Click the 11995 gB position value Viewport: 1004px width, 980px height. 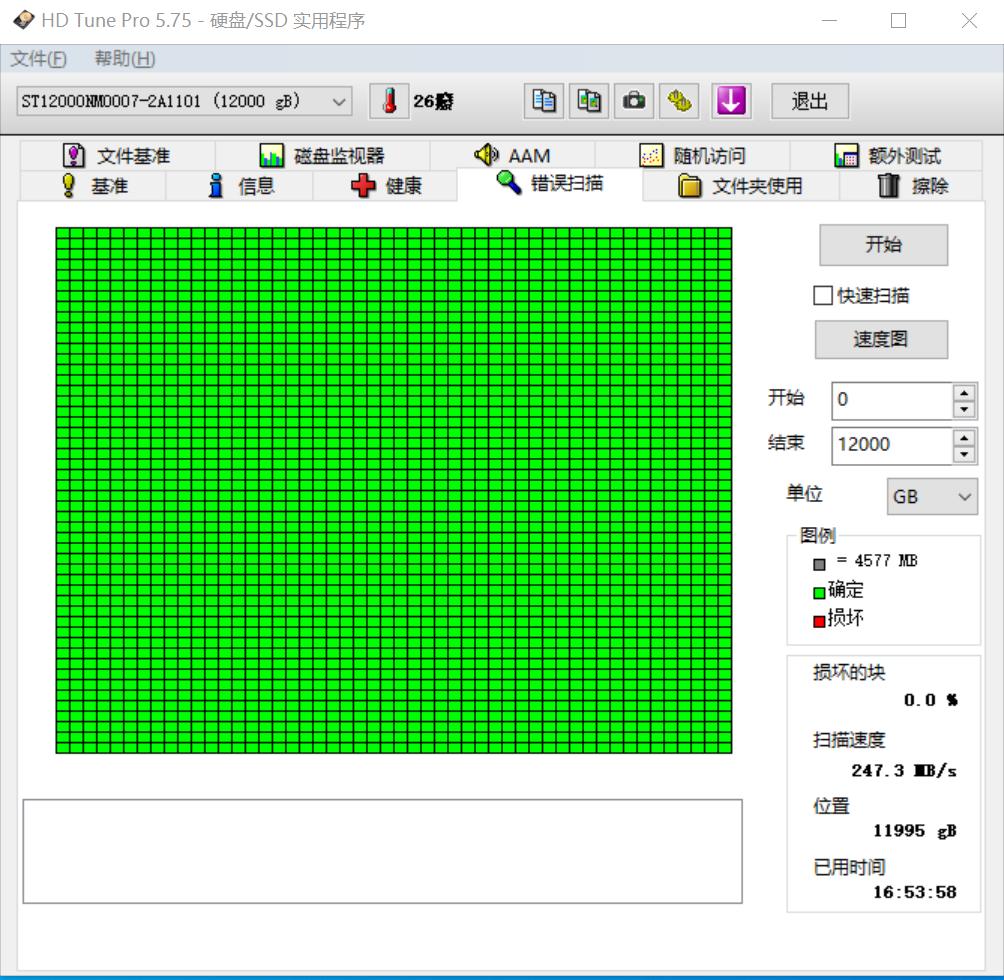click(x=915, y=831)
